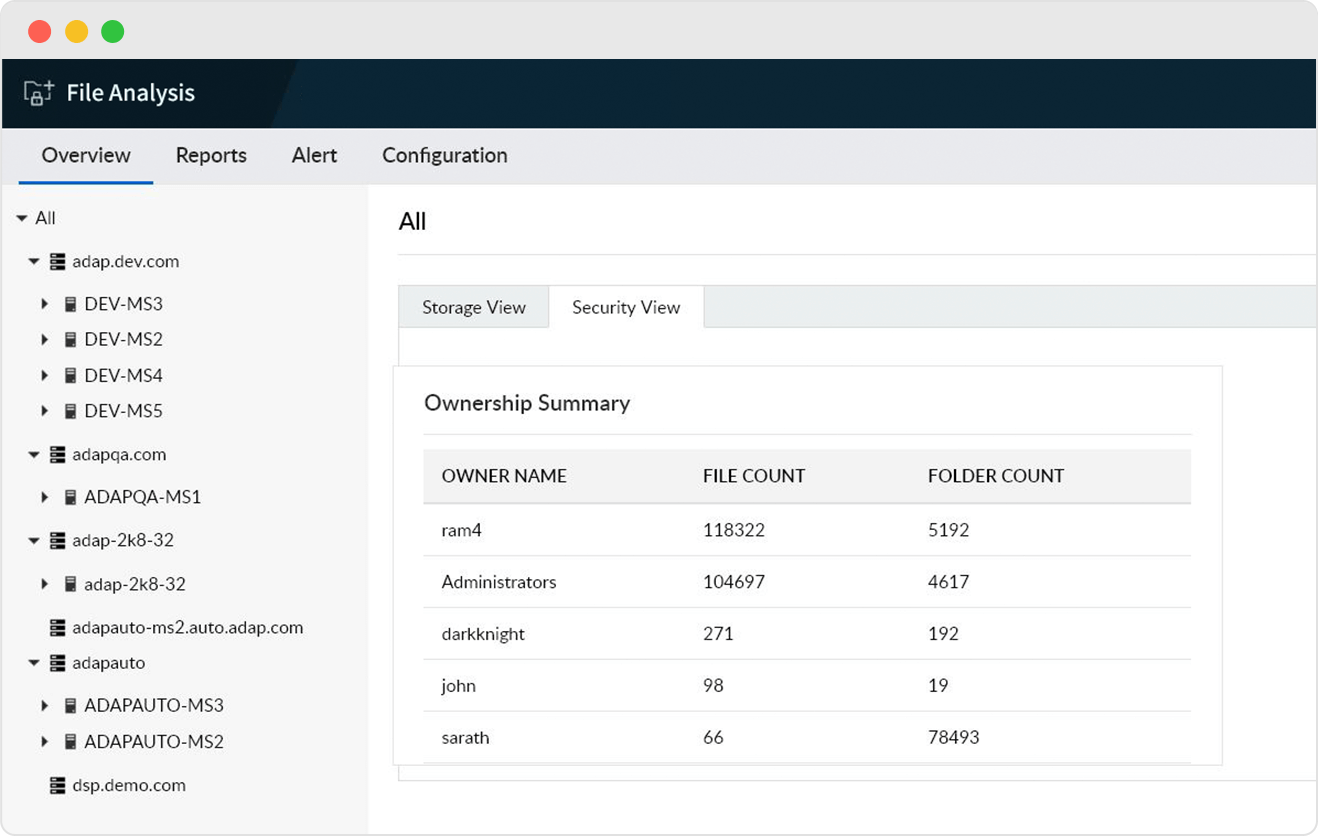Viewport: 1318px width, 837px height.
Task: Open the Reports tab
Action: pyautogui.click(x=211, y=156)
